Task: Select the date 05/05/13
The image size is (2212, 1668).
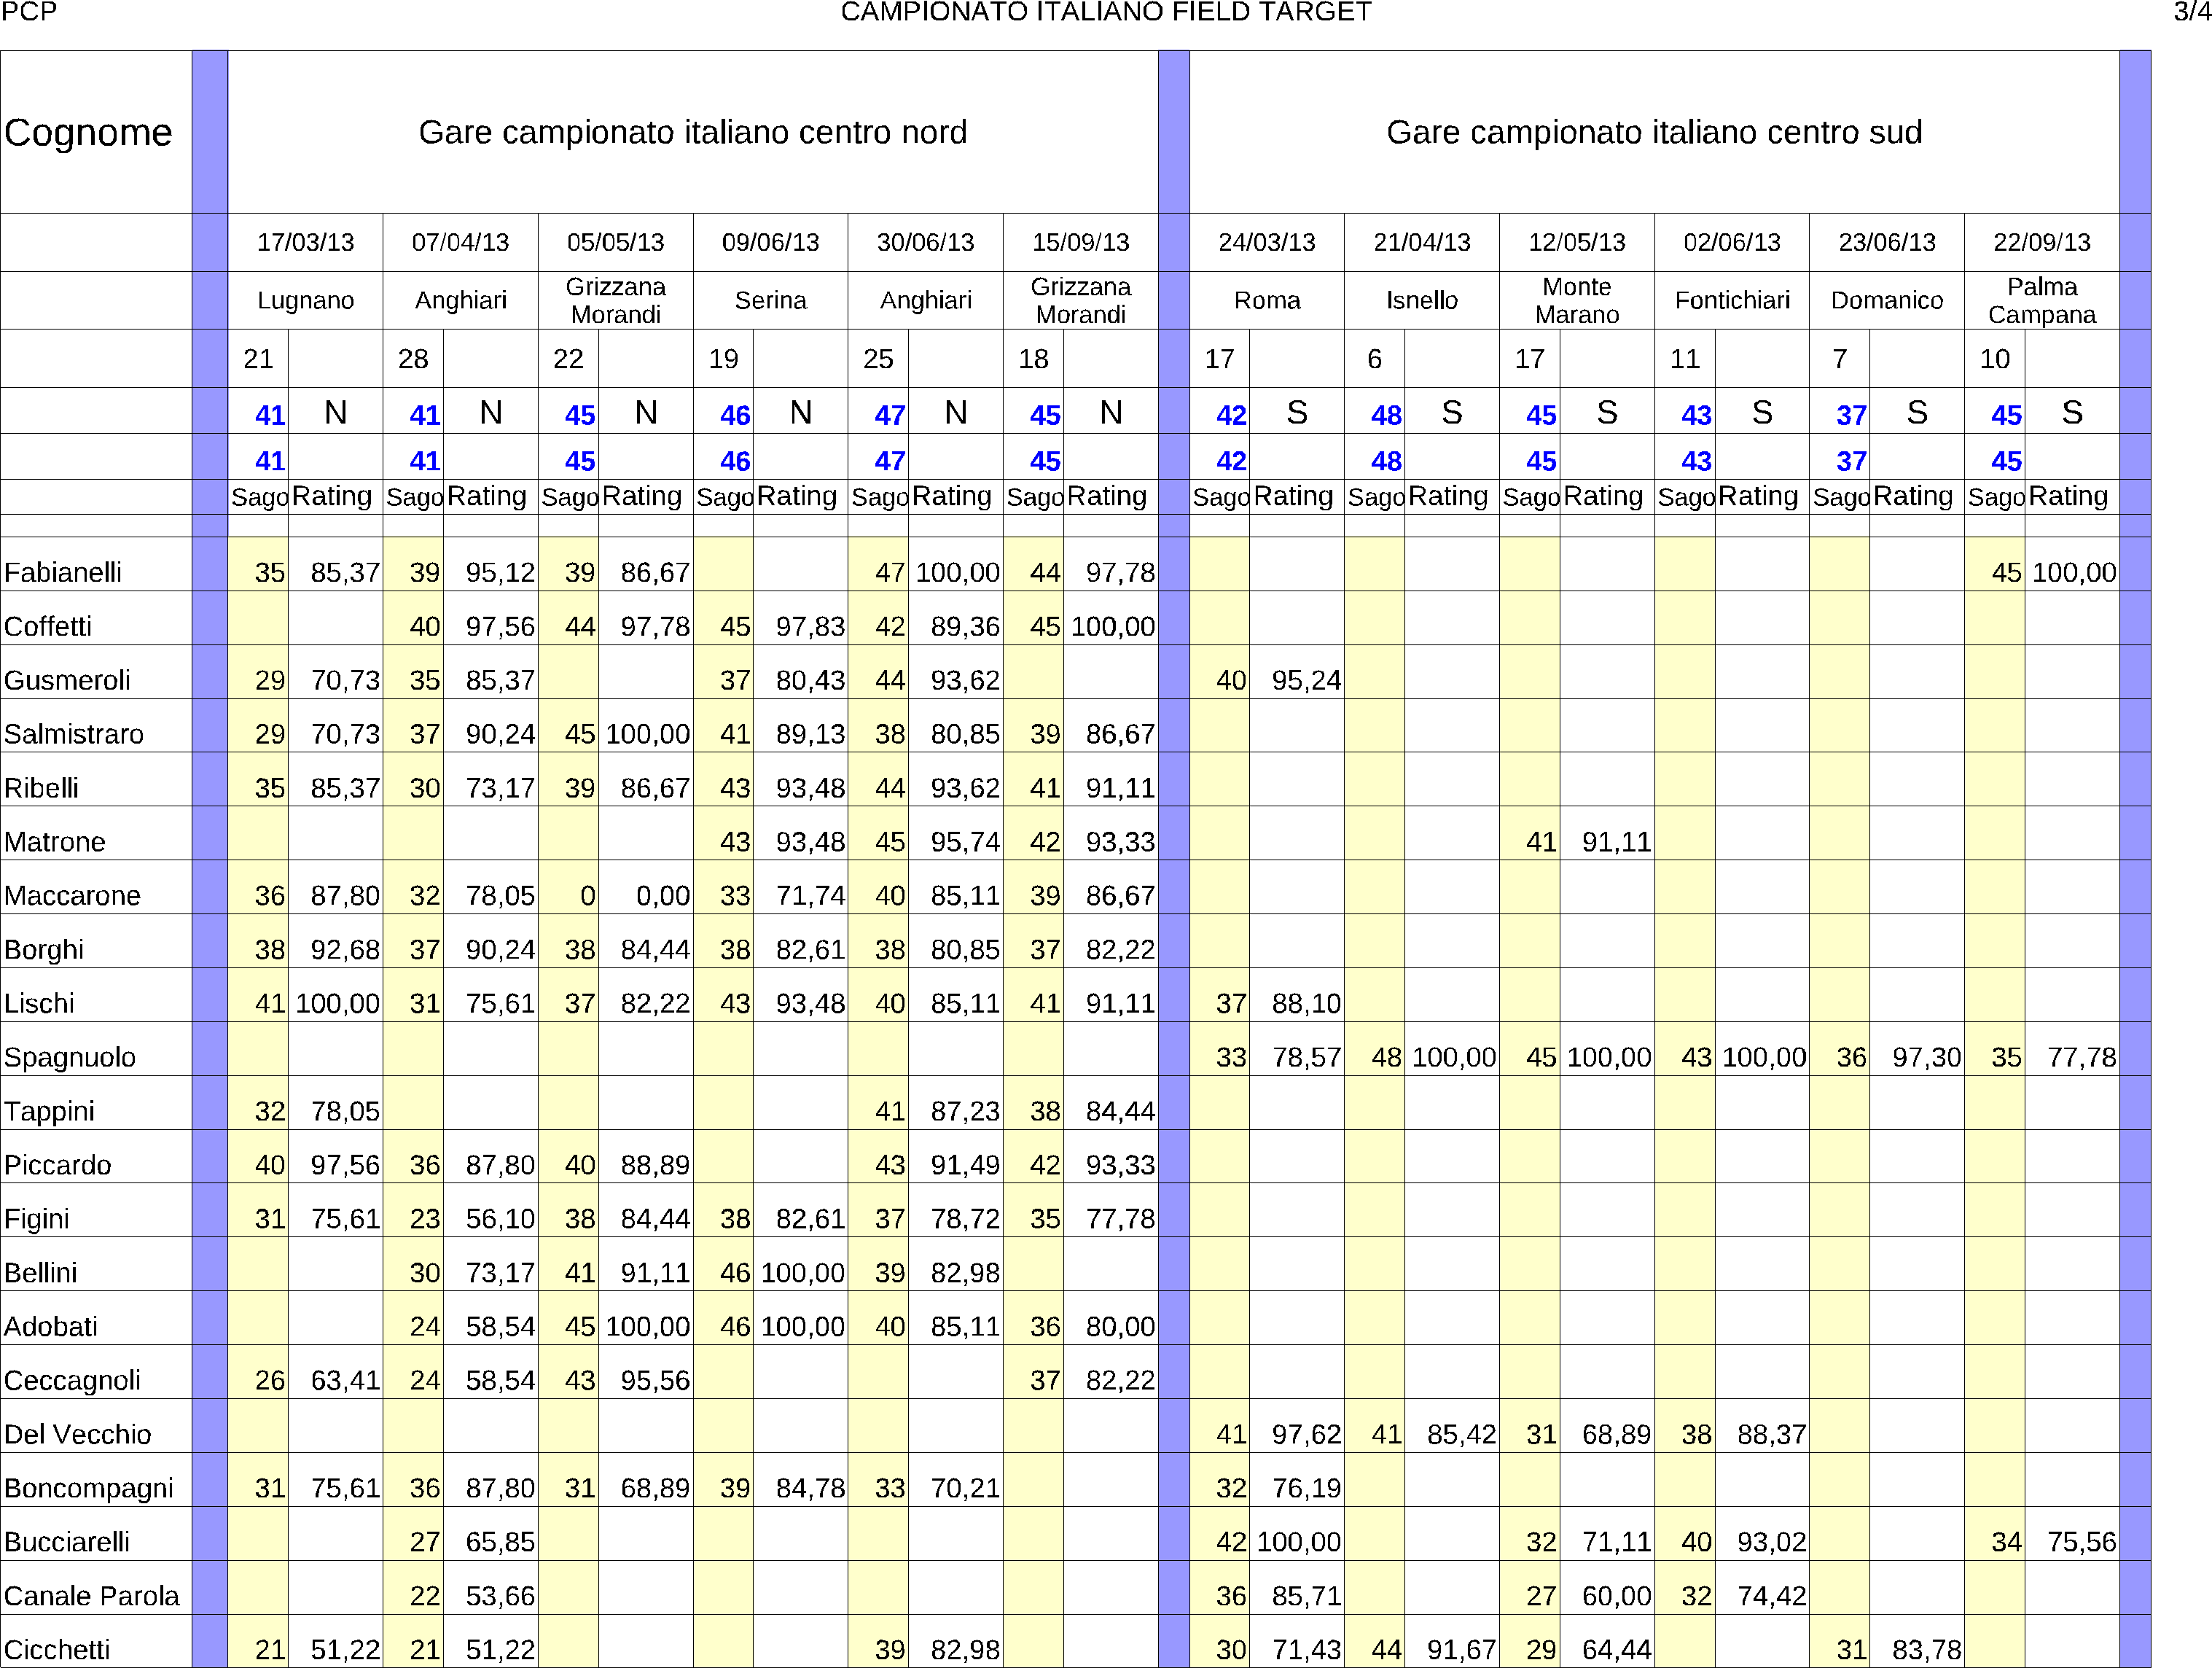Action: [x=615, y=242]
